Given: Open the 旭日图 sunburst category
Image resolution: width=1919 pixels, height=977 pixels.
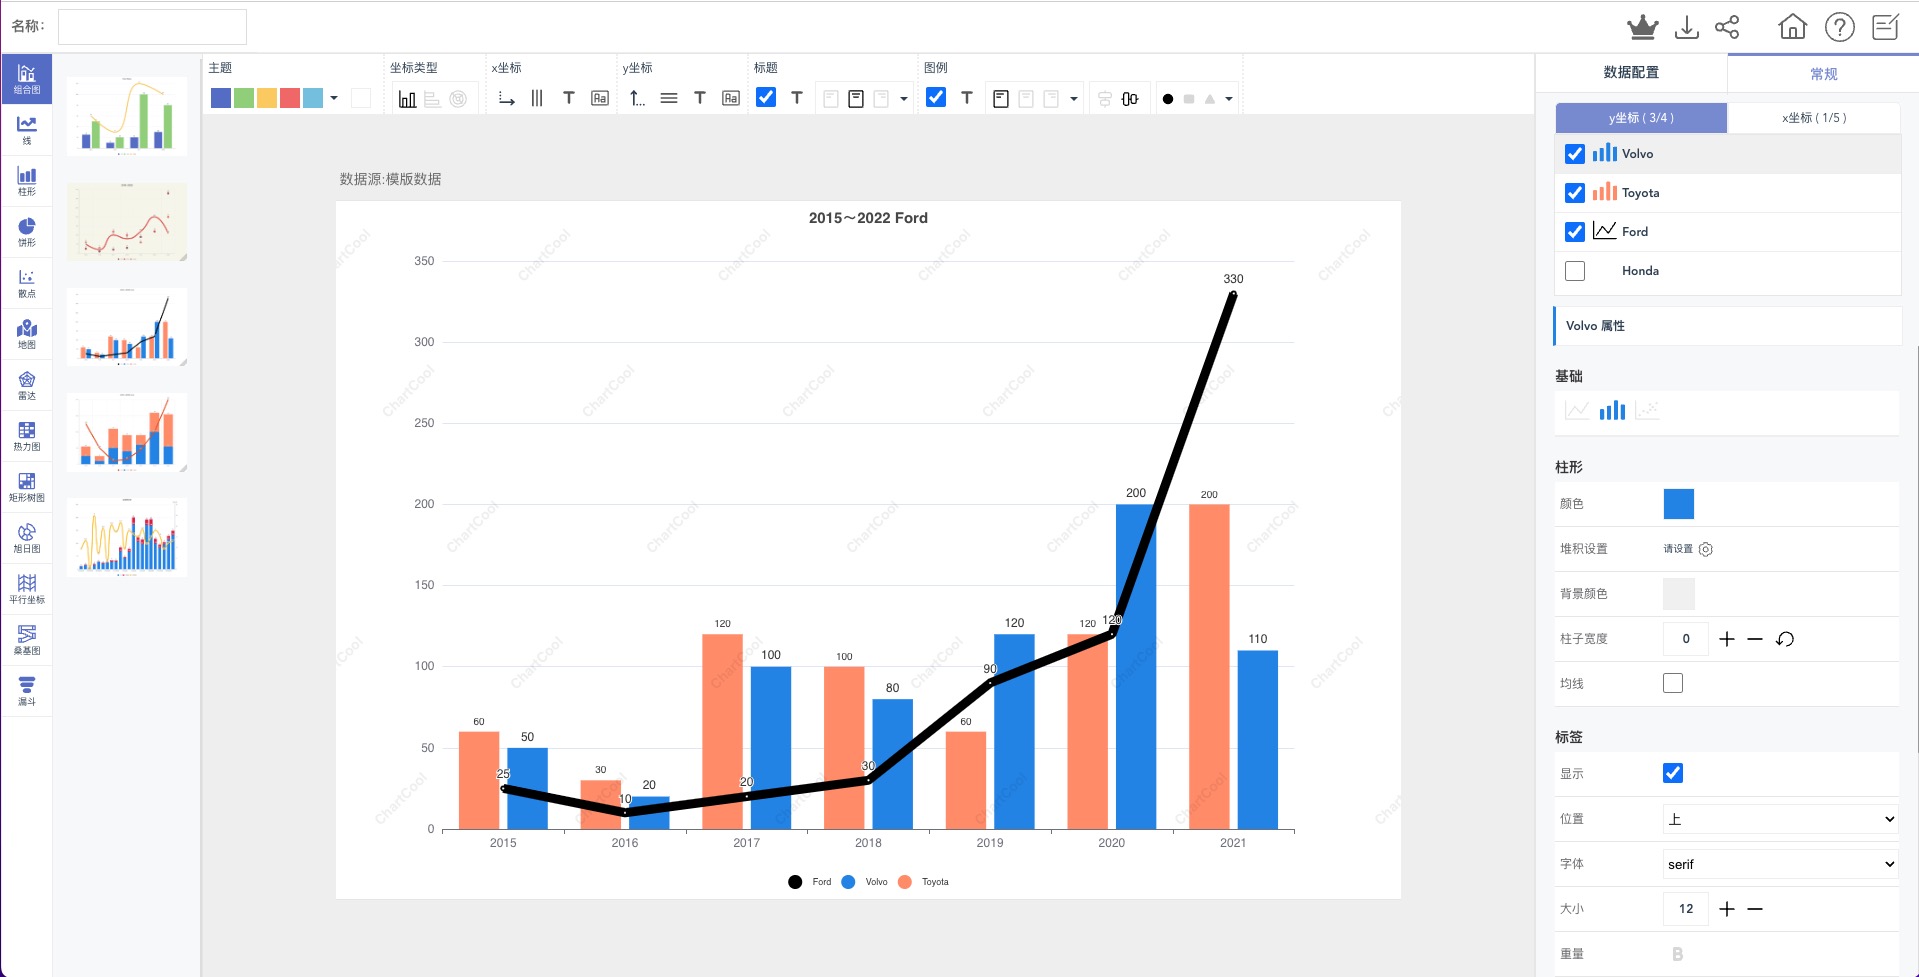Looking at the screenshot, I should pyautogui.click(x=27, y=538).
